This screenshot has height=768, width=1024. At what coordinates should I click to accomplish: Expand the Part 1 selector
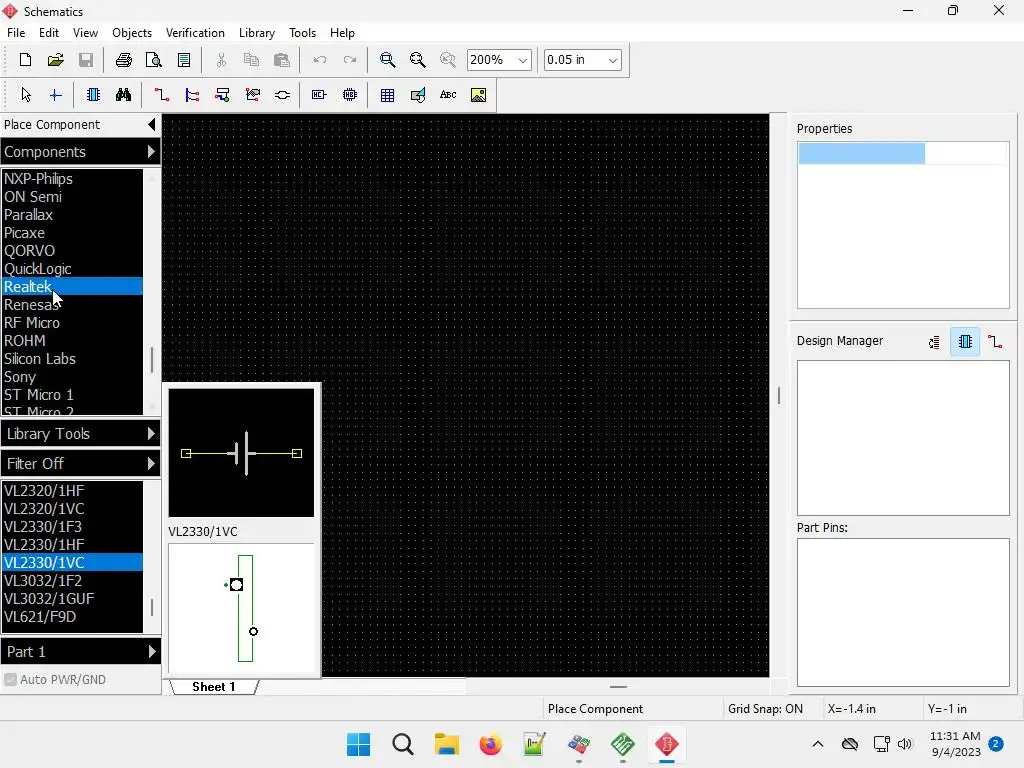pyautogui.click(x=80, y=652)
